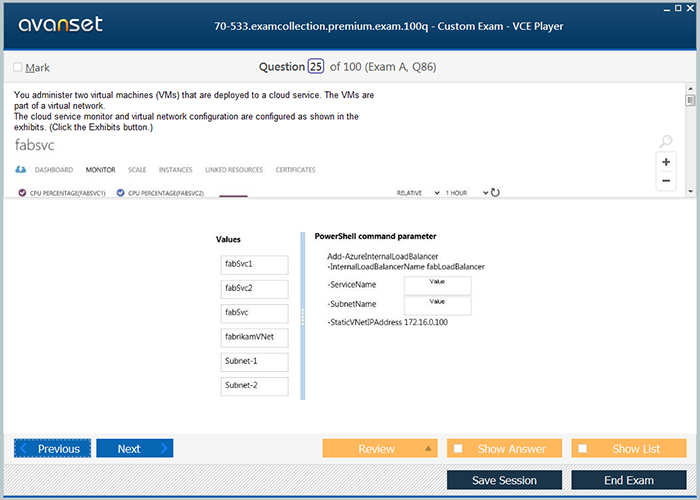Click the Next button right arrow icon

(x=164, y=448)
